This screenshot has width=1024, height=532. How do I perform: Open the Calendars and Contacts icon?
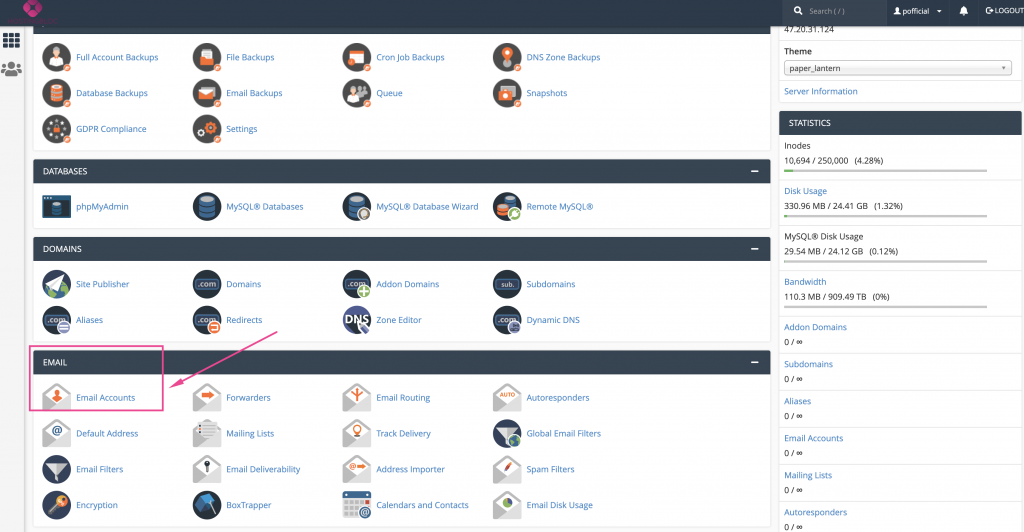(357, 505)
